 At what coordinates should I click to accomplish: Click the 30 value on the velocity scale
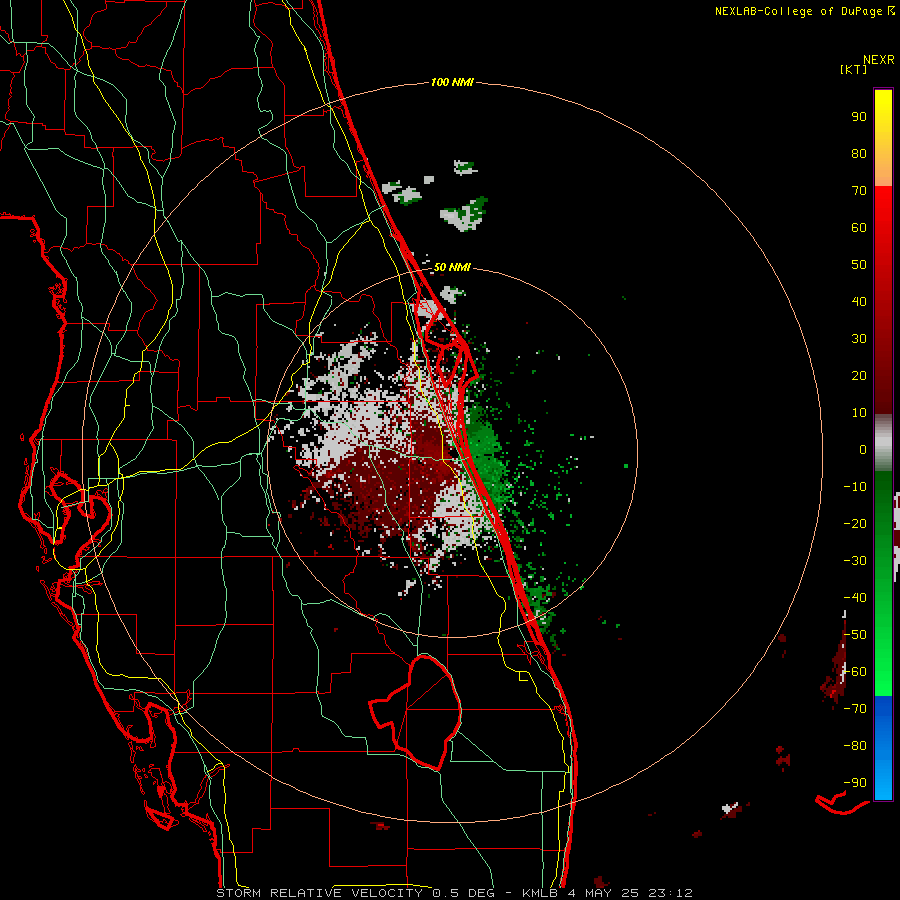click(x=859, y=339)
